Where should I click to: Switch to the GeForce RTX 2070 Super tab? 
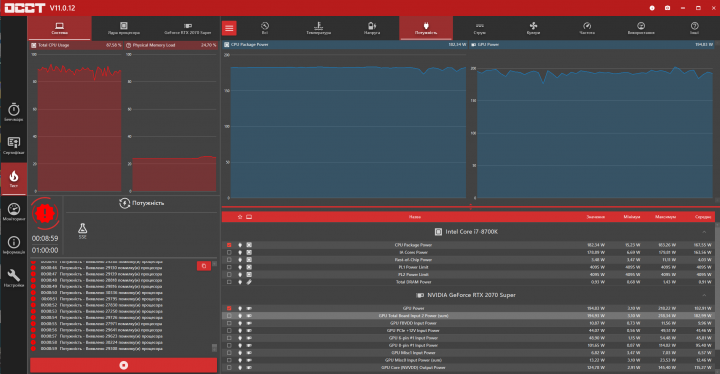[x=187, y=28]
